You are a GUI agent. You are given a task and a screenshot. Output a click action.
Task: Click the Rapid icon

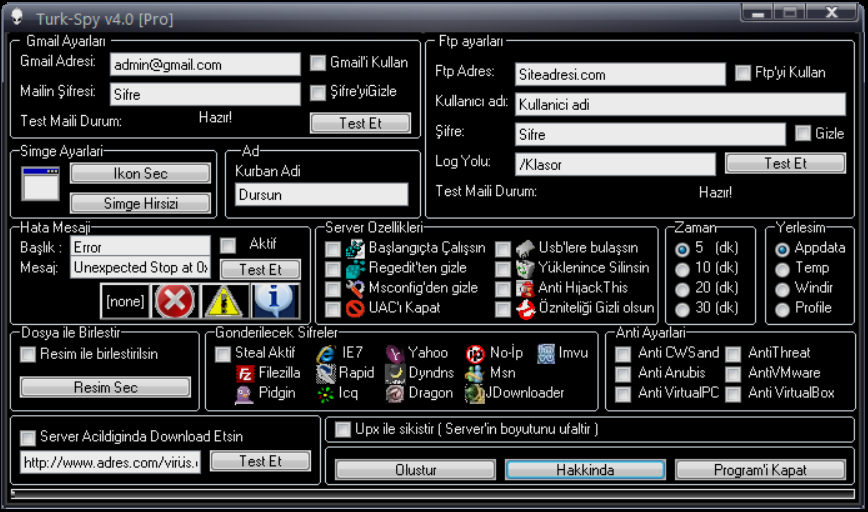tap(326, 374)
